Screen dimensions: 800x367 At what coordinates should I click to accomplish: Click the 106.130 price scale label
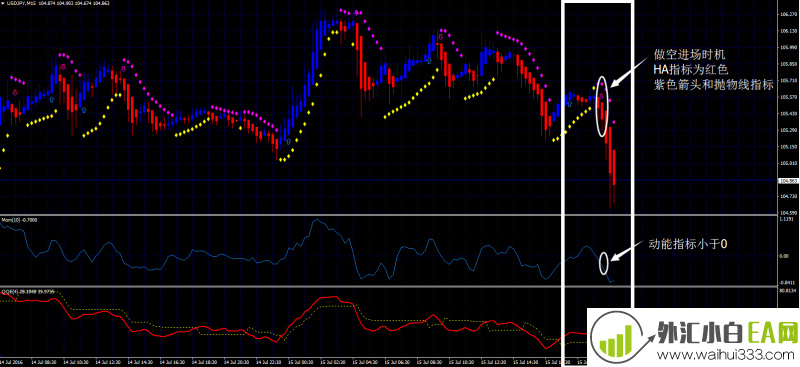pos(789,31)
